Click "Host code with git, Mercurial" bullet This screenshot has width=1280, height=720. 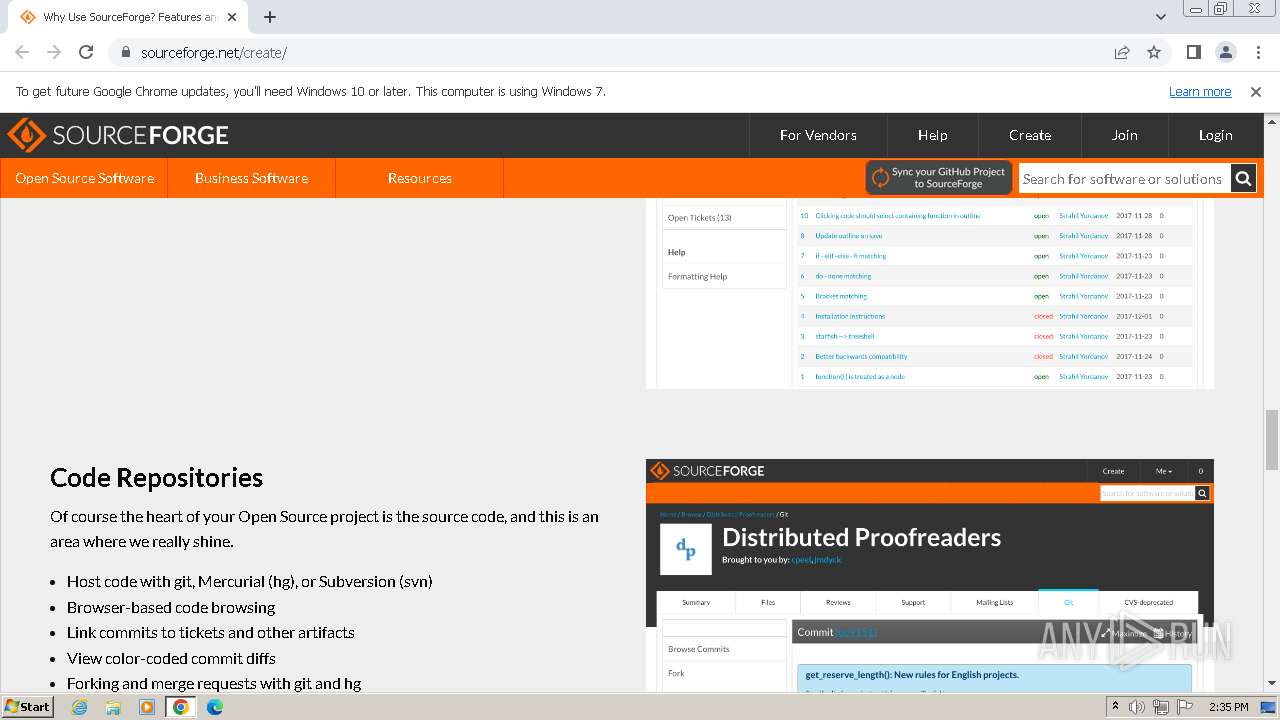tap(250, 581)
